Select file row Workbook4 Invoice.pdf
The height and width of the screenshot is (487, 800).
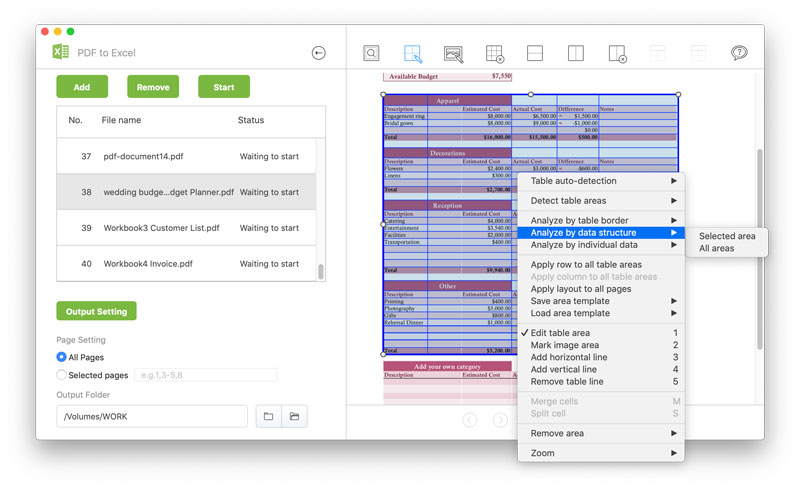(x=187, y=263)
